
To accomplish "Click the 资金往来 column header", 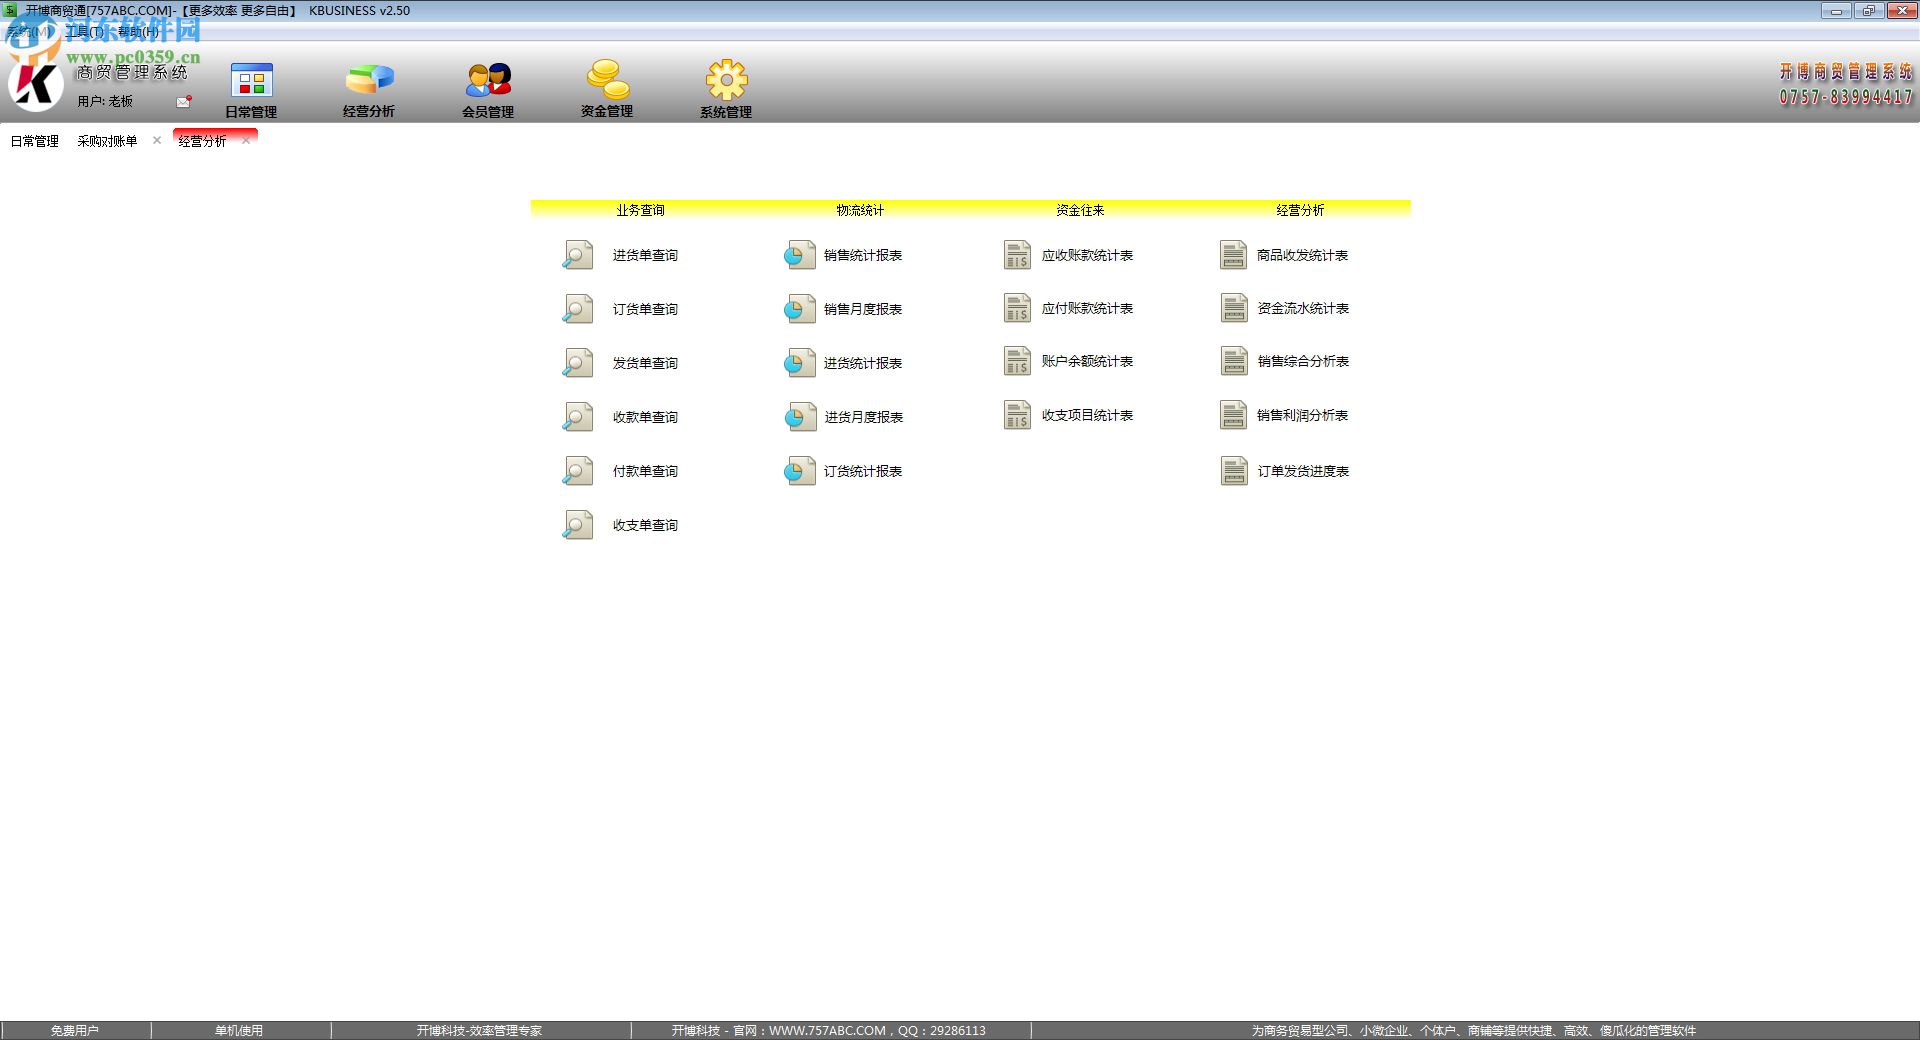I will [x=1080, y=210].
